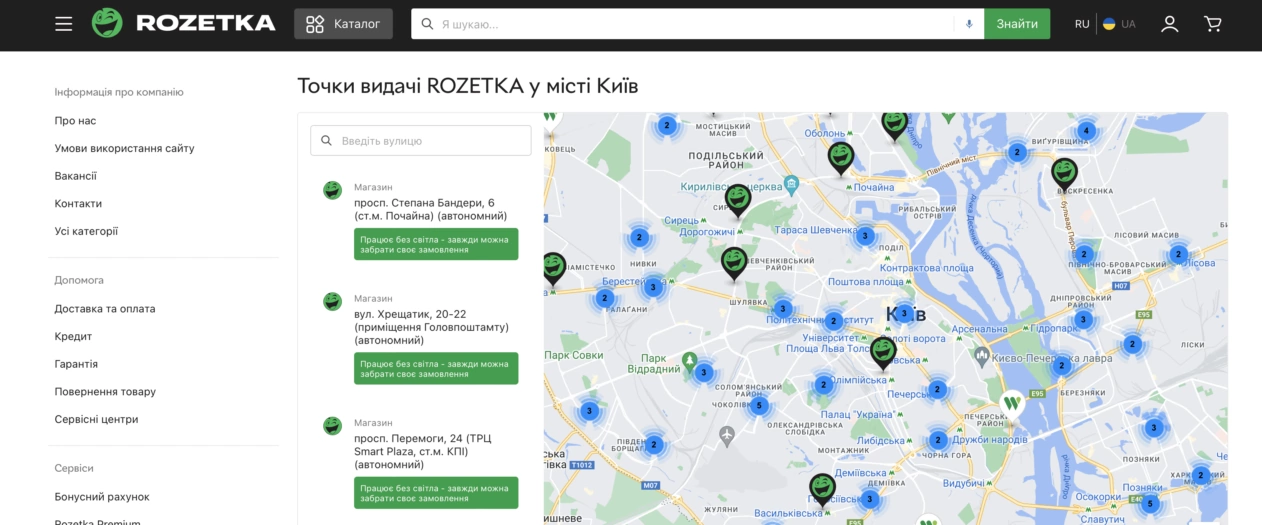The image size is (1262, 525).
Task: Open the Контакти sidebar link
Action: tap(78, 203)
